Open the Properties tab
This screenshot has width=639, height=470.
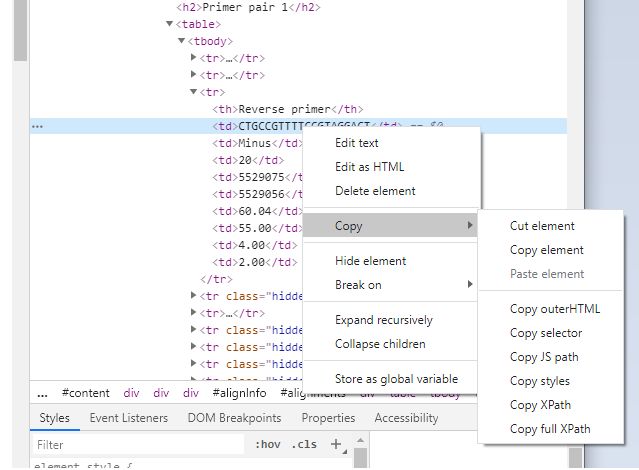click(328, 418)
